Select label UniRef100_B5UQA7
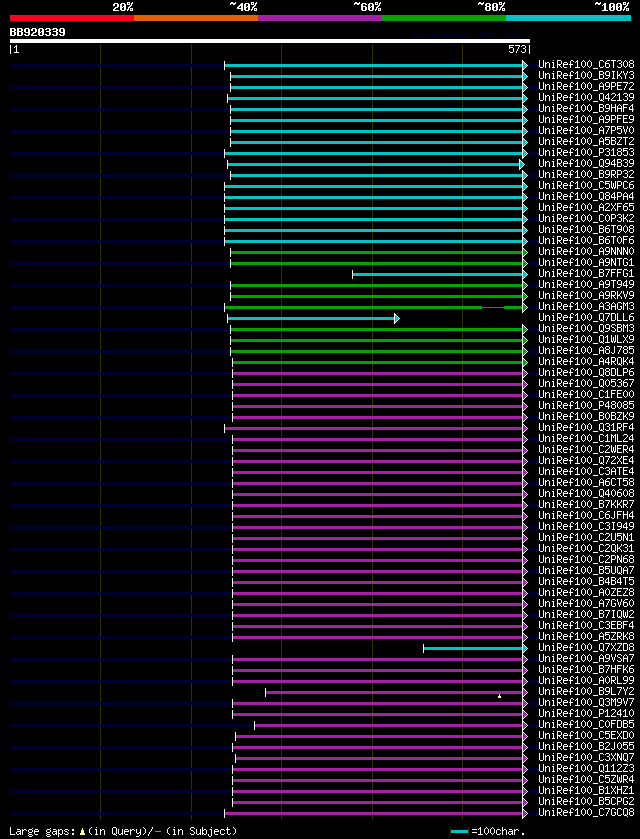Image resolution: width=640 pixels, height=839 pixels. [586, 570]
